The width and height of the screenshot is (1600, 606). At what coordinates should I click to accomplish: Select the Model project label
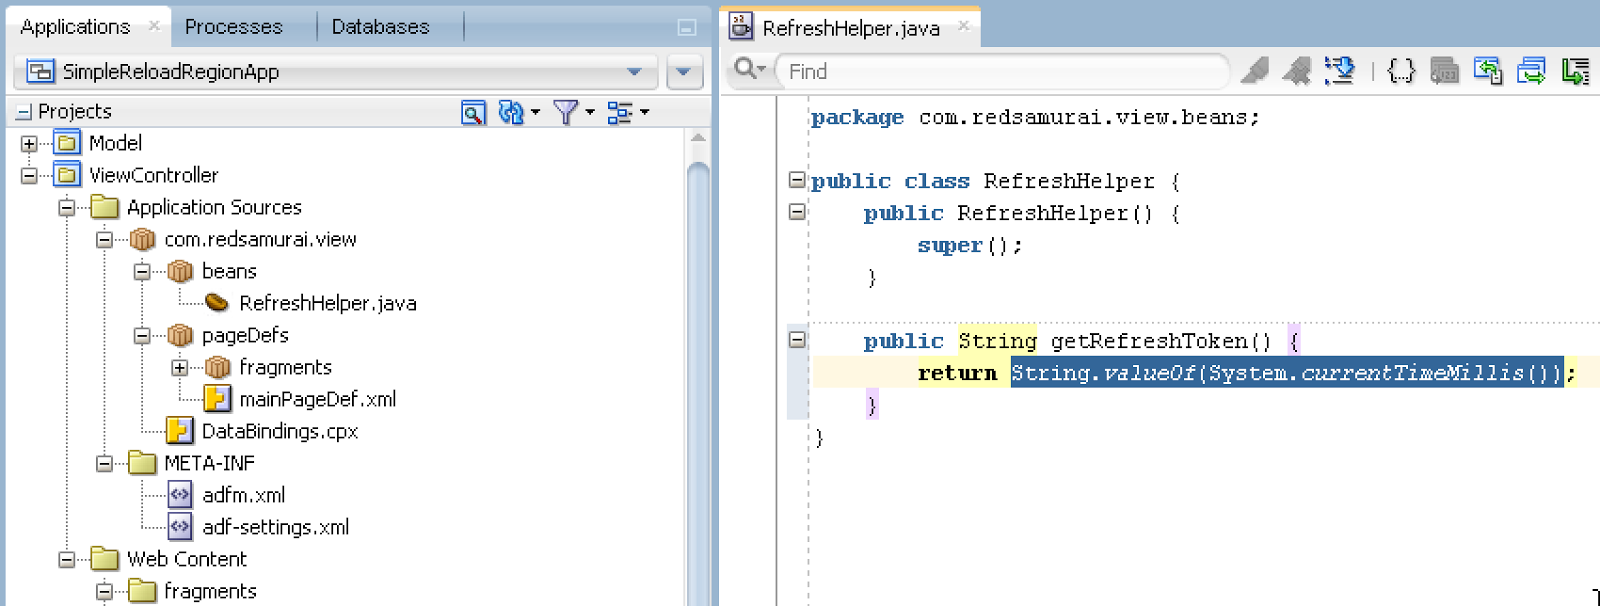(x=115, y=143)
